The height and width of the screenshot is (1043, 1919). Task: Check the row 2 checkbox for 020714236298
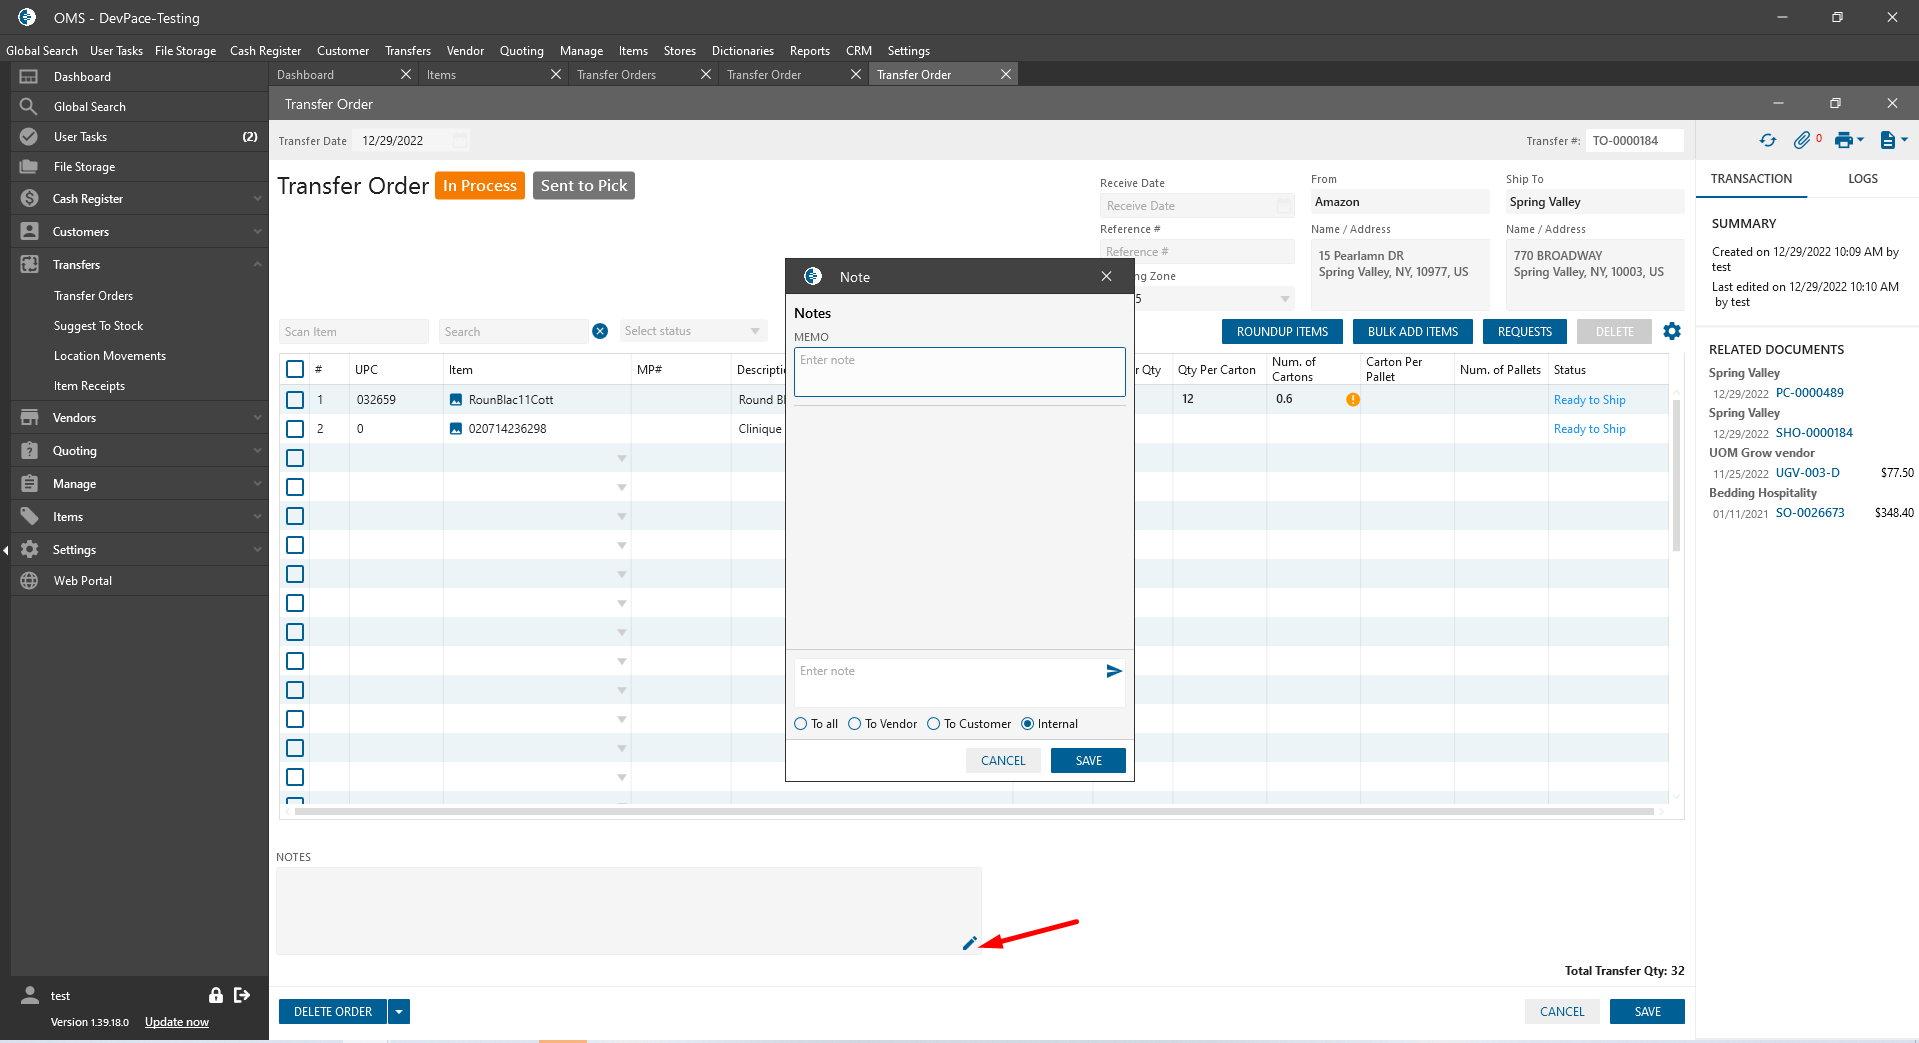[x=295, y=428]
